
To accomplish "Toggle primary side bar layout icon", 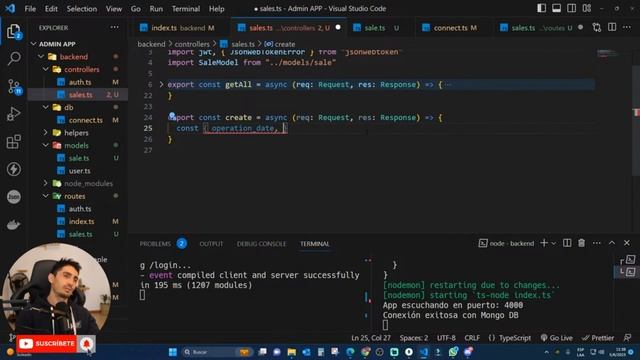I will point(541,8).
